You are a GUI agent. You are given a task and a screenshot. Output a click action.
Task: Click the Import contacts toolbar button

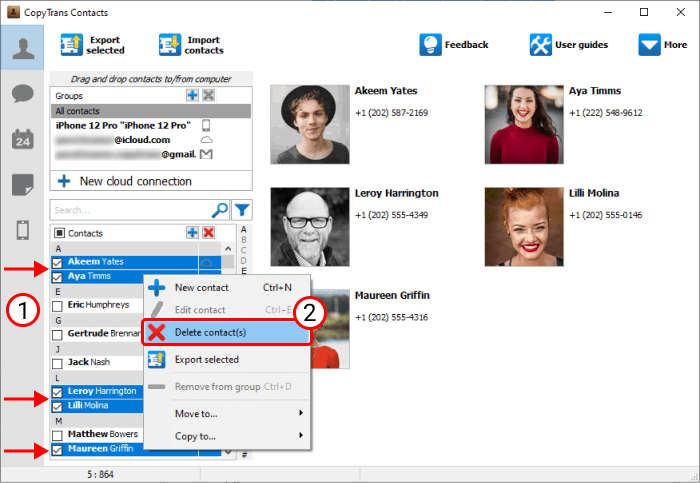[192, 45]
